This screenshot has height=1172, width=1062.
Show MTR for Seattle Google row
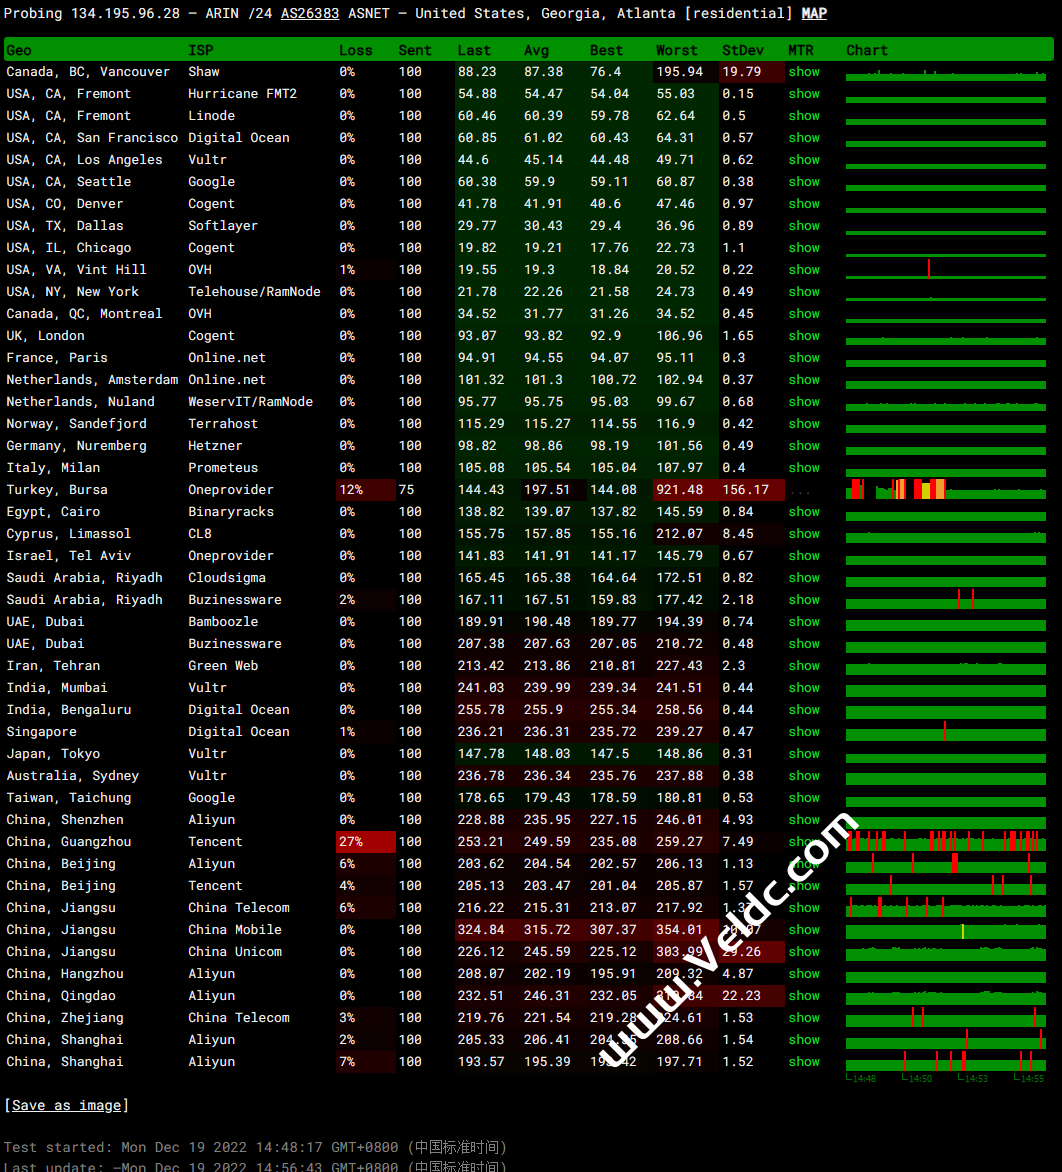click(x=803, y=182)
